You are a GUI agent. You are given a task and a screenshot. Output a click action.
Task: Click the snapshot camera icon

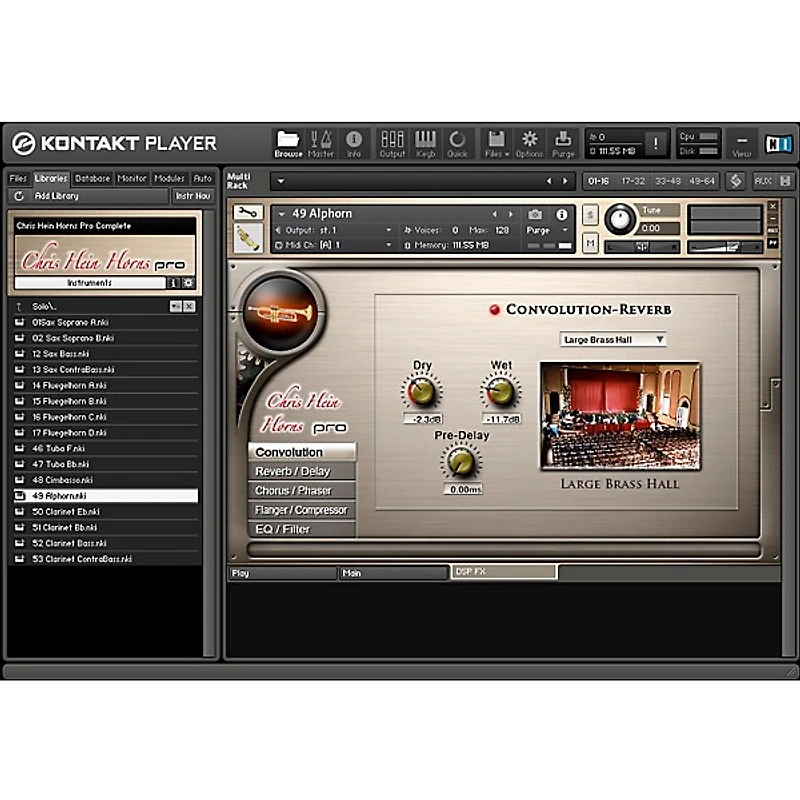pyautogui.click(x=535, y=214)
